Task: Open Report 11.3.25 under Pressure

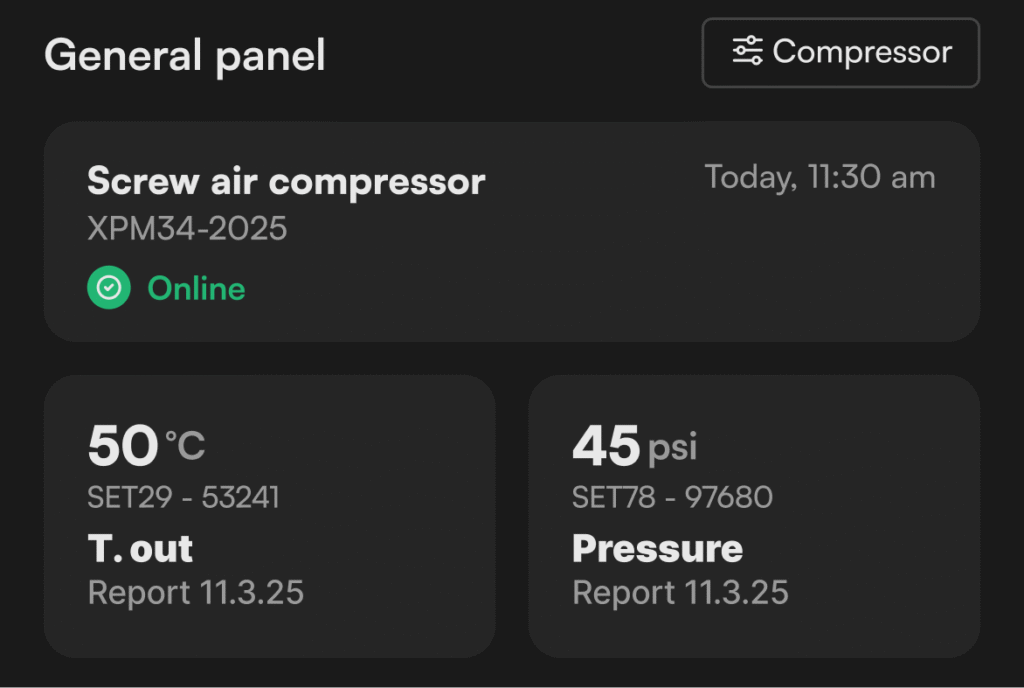Action: (680, 592)
